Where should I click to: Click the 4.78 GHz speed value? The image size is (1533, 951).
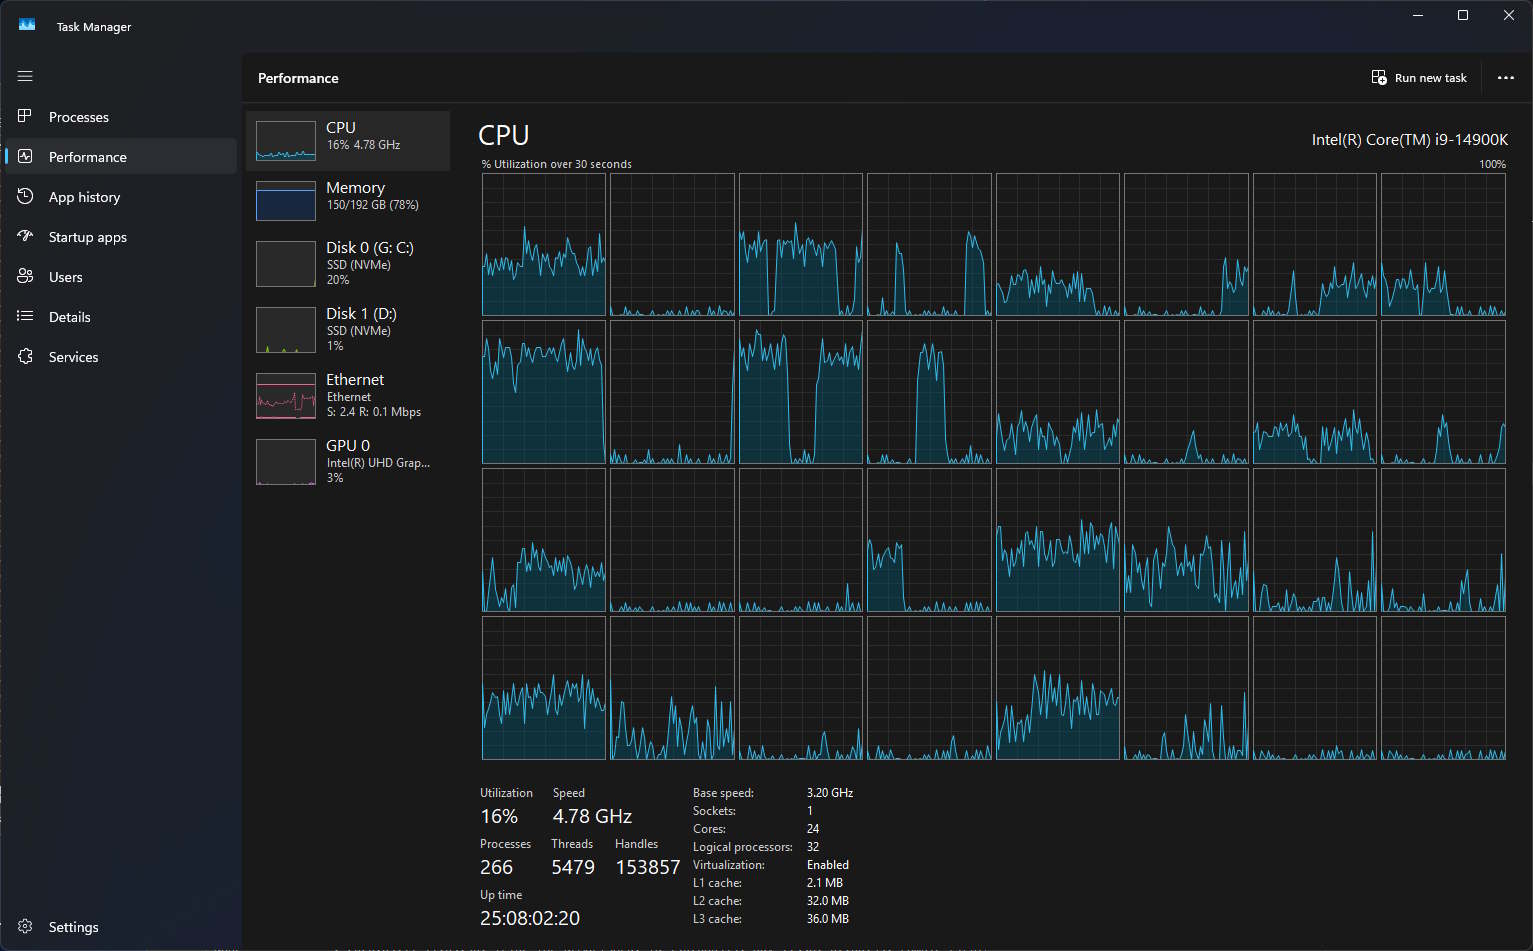click(x=592, y=817)
